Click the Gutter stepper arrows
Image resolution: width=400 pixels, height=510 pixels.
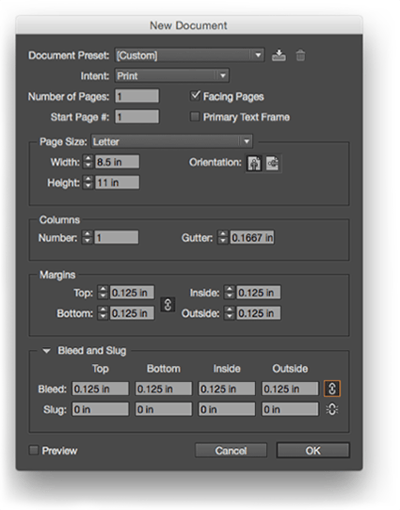(223, 238)
